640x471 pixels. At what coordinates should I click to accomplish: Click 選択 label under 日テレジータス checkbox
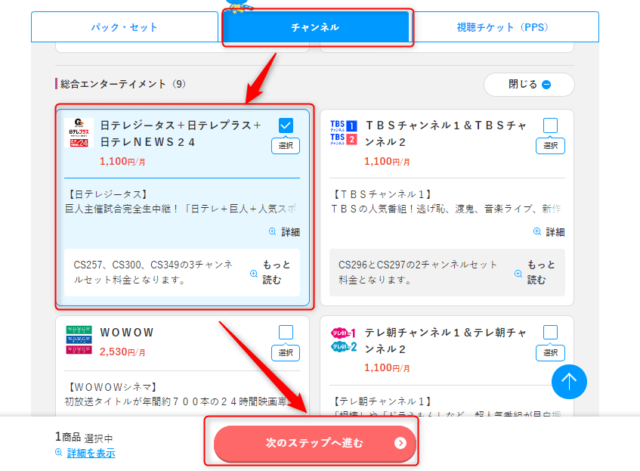click(286, 146)
